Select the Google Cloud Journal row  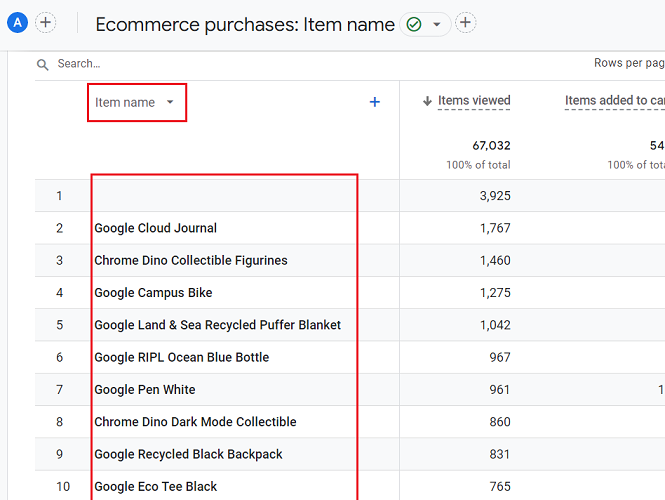155,228
